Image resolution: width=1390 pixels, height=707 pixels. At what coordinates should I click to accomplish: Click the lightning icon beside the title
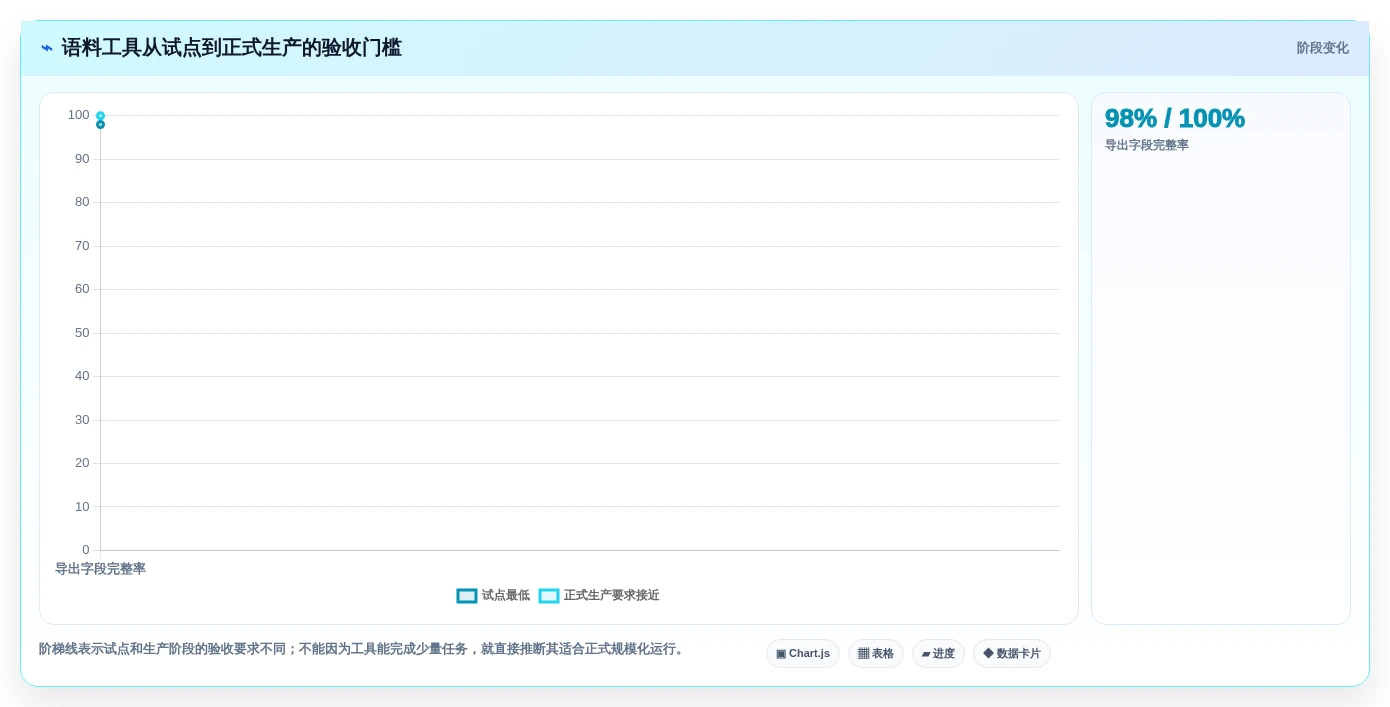pyautogui.click(x=47, y=48)
